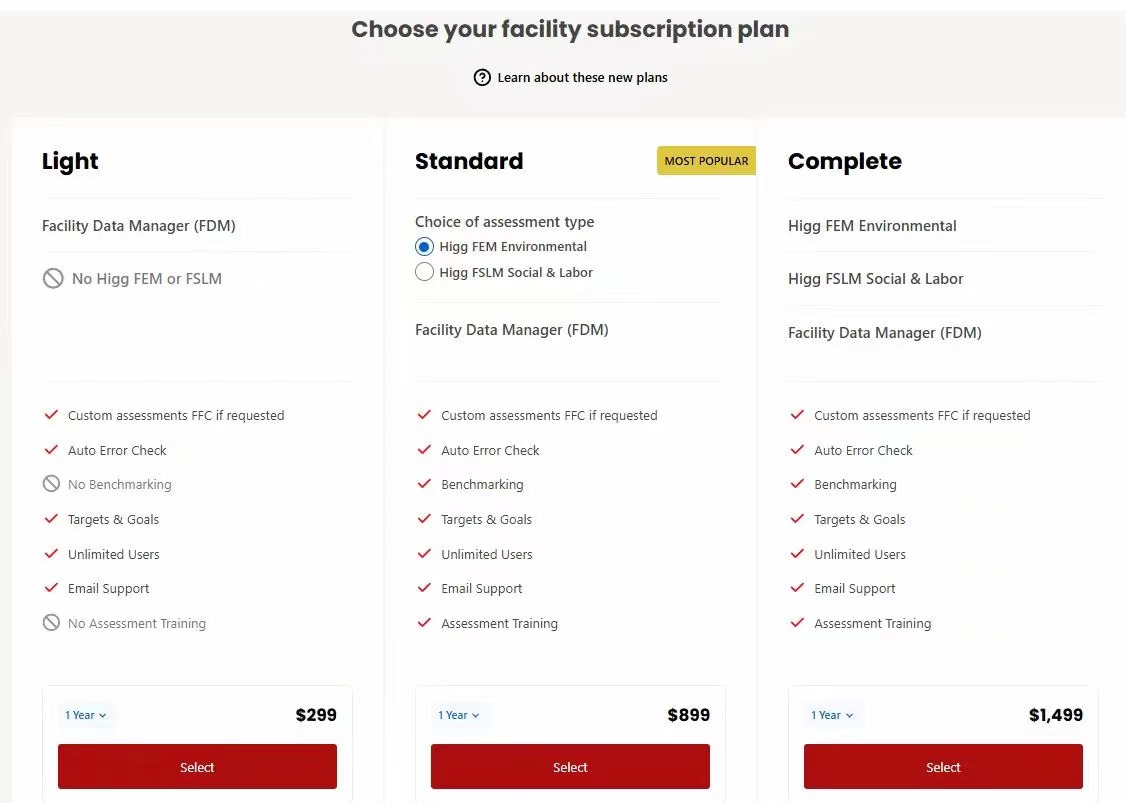Click the Complete plan heading

(845, 162)
